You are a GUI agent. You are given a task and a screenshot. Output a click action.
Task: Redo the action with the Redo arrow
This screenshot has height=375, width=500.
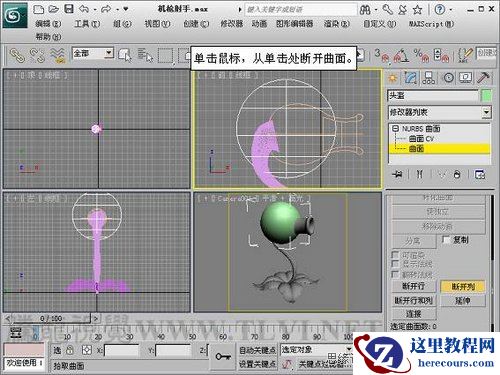click(x=106, y=9)
